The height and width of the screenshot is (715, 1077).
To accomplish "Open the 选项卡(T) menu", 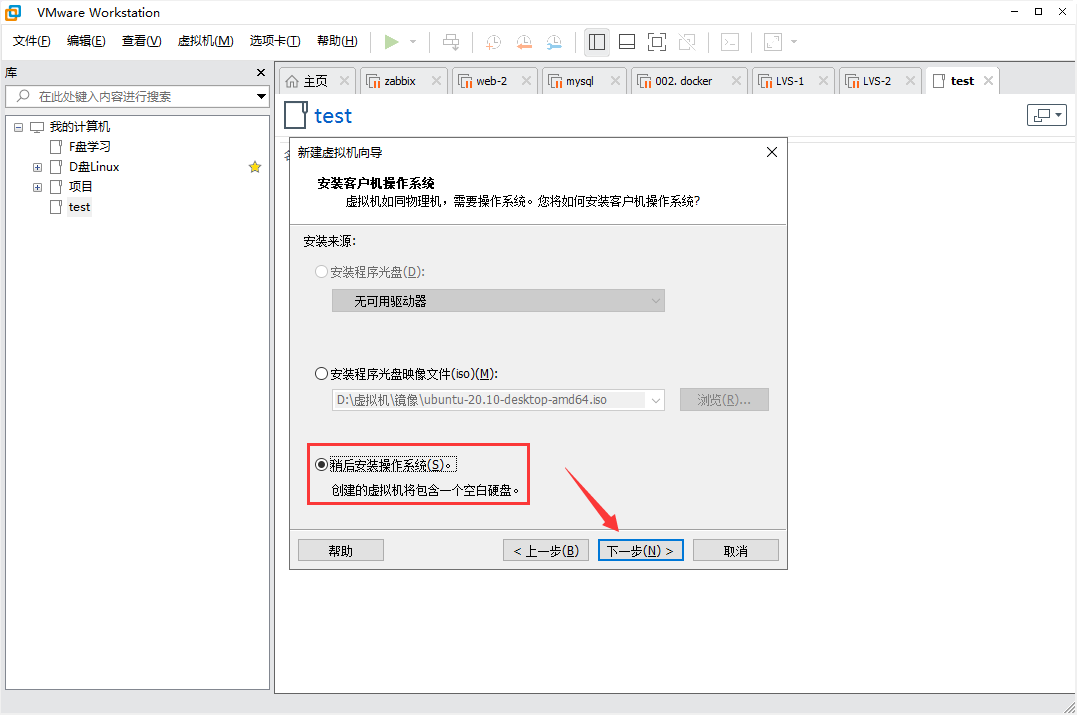I will coord(275,41).
